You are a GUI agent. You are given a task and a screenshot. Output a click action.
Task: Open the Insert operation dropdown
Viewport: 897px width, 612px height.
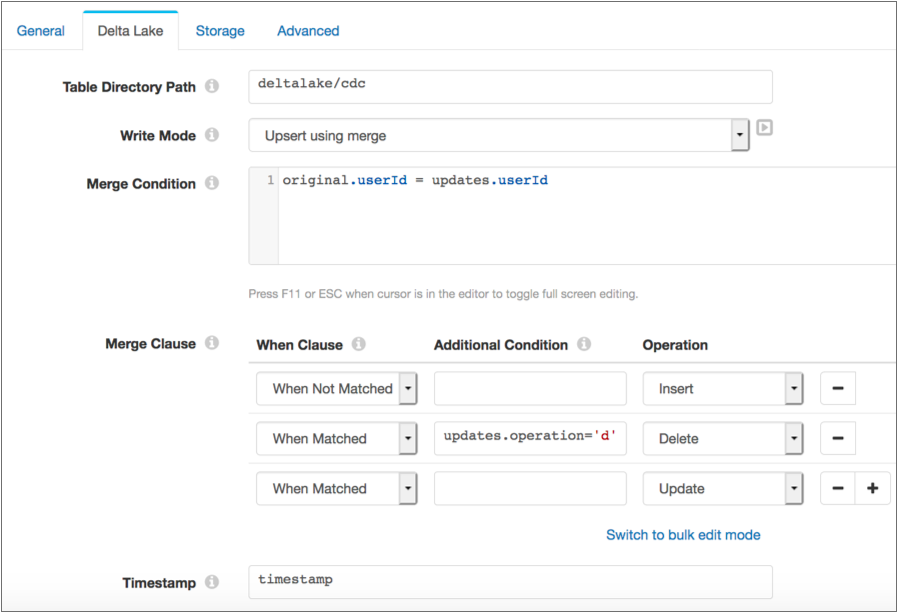(723, 389)
